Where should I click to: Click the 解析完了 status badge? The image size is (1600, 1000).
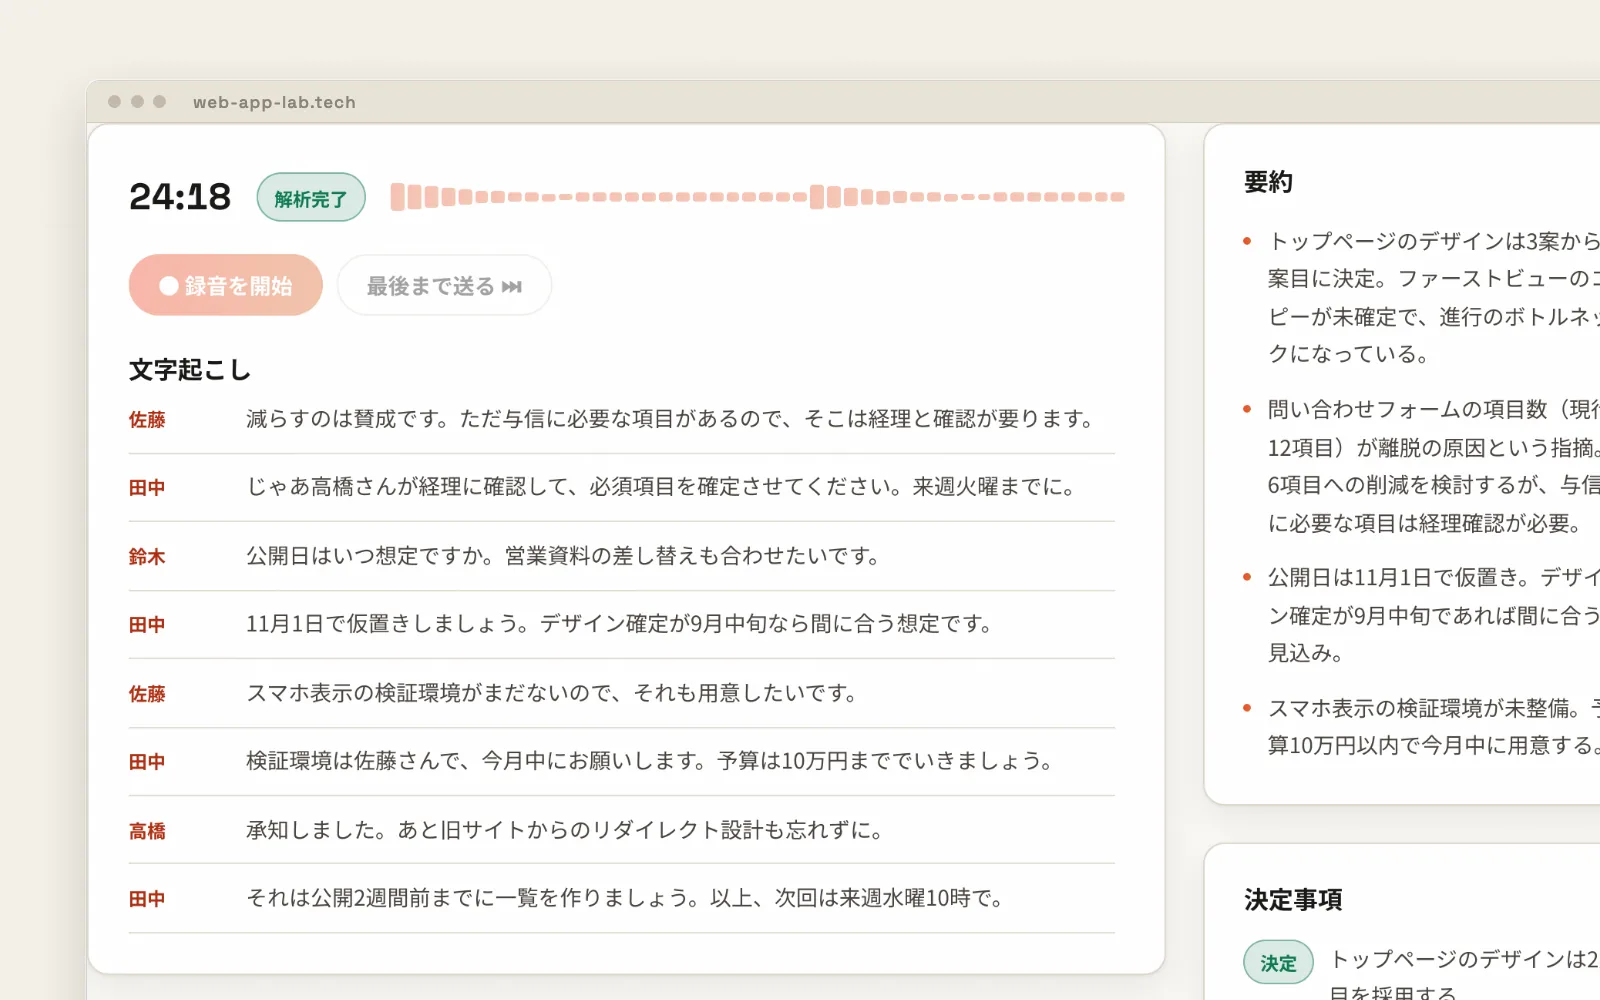point(311,198)
